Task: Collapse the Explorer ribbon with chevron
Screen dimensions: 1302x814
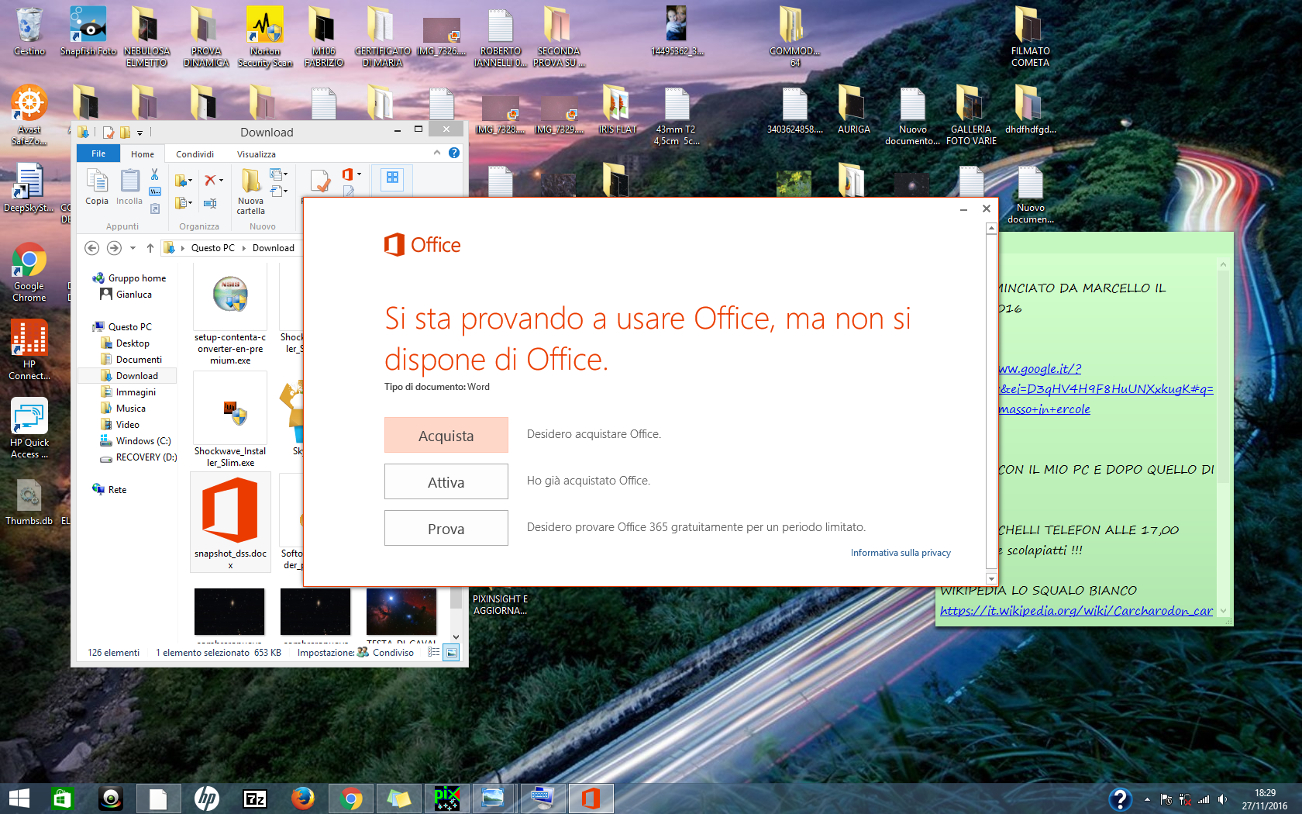Action: pyautogui.click(x=436, y=153)
